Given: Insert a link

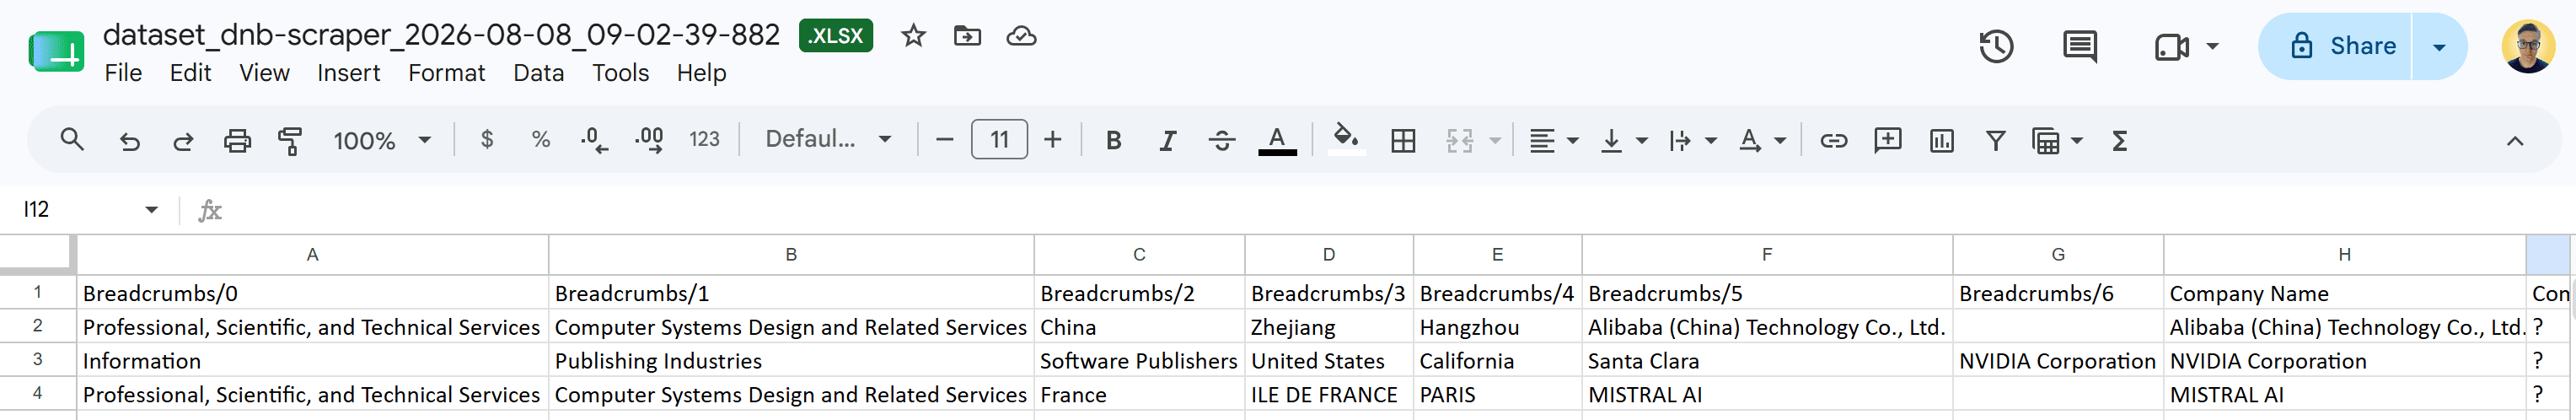Looking at the screenshot, I should [x=1833, y=140].
